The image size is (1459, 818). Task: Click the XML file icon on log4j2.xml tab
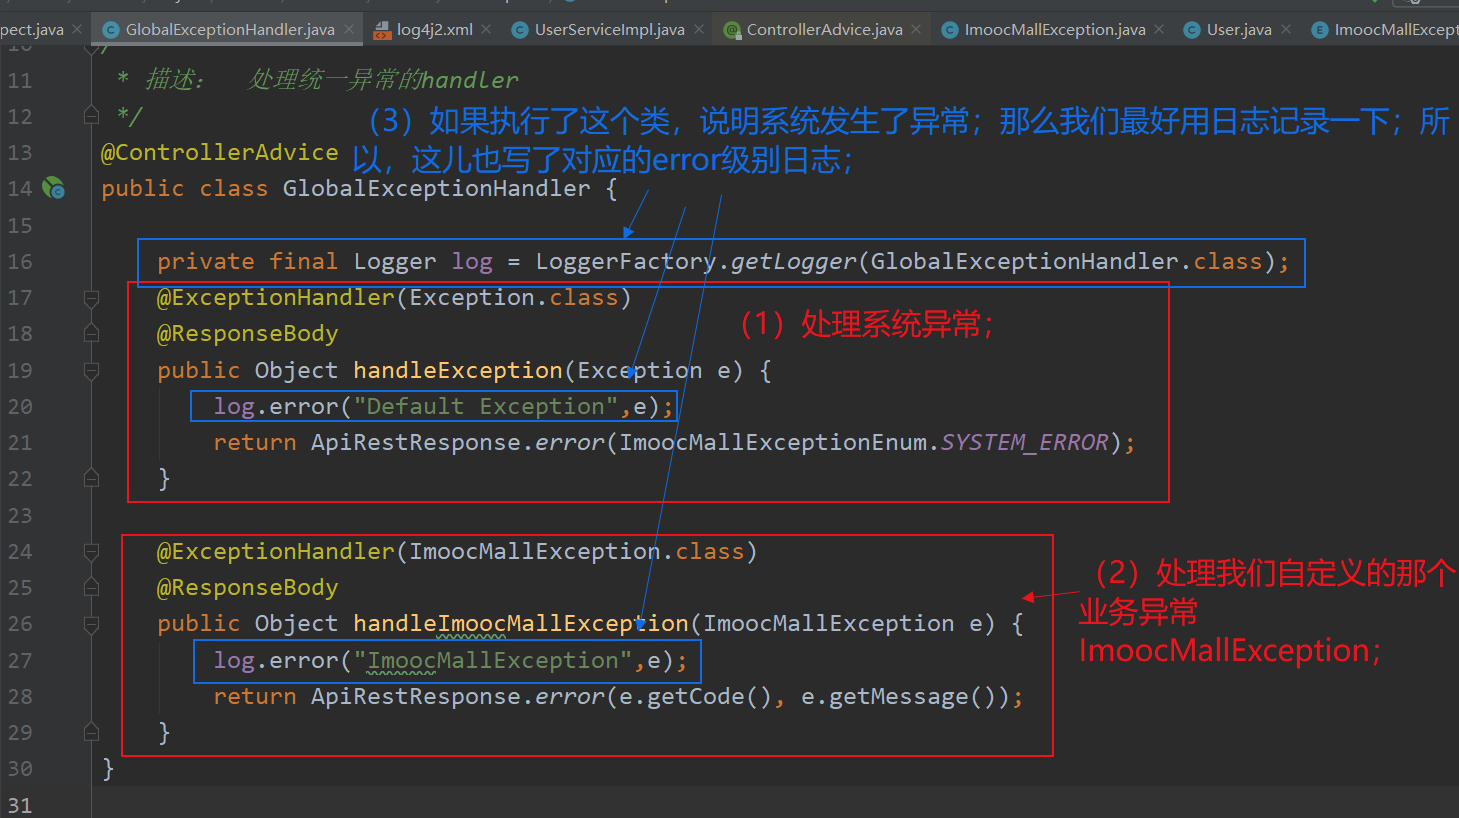381,29
